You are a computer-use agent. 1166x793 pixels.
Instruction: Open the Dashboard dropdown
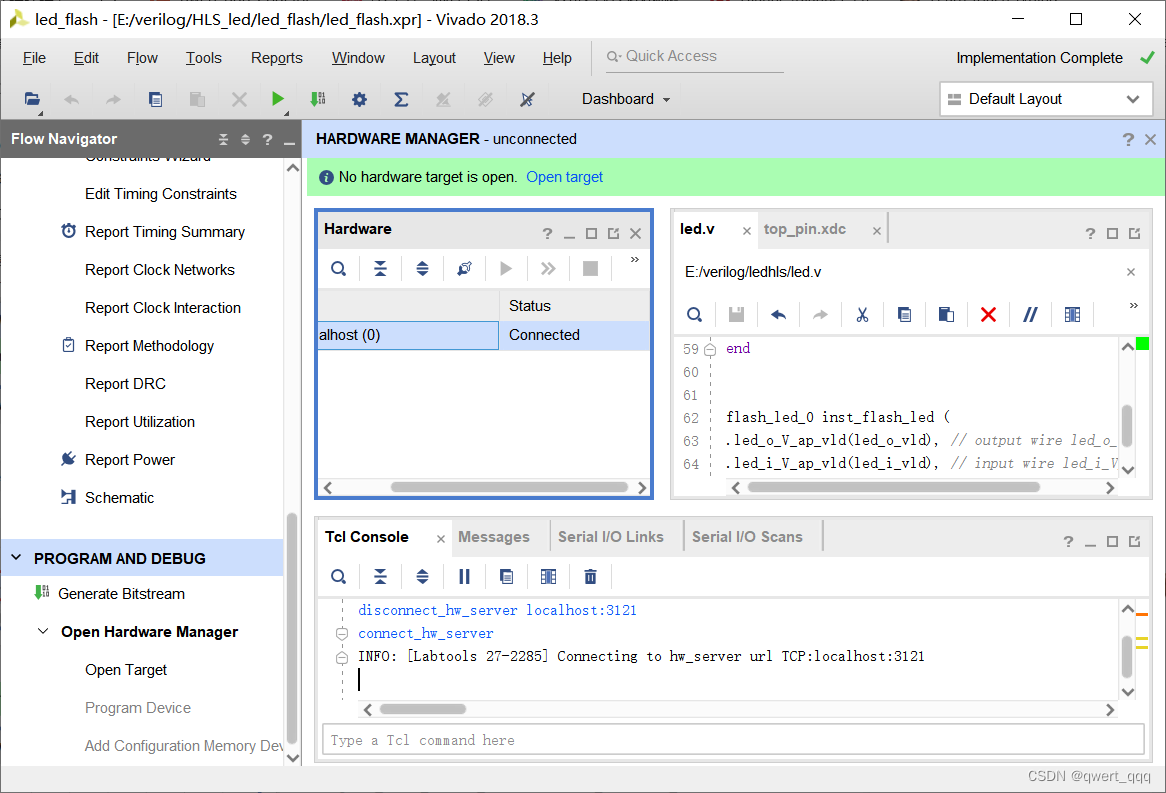(626, 99)
